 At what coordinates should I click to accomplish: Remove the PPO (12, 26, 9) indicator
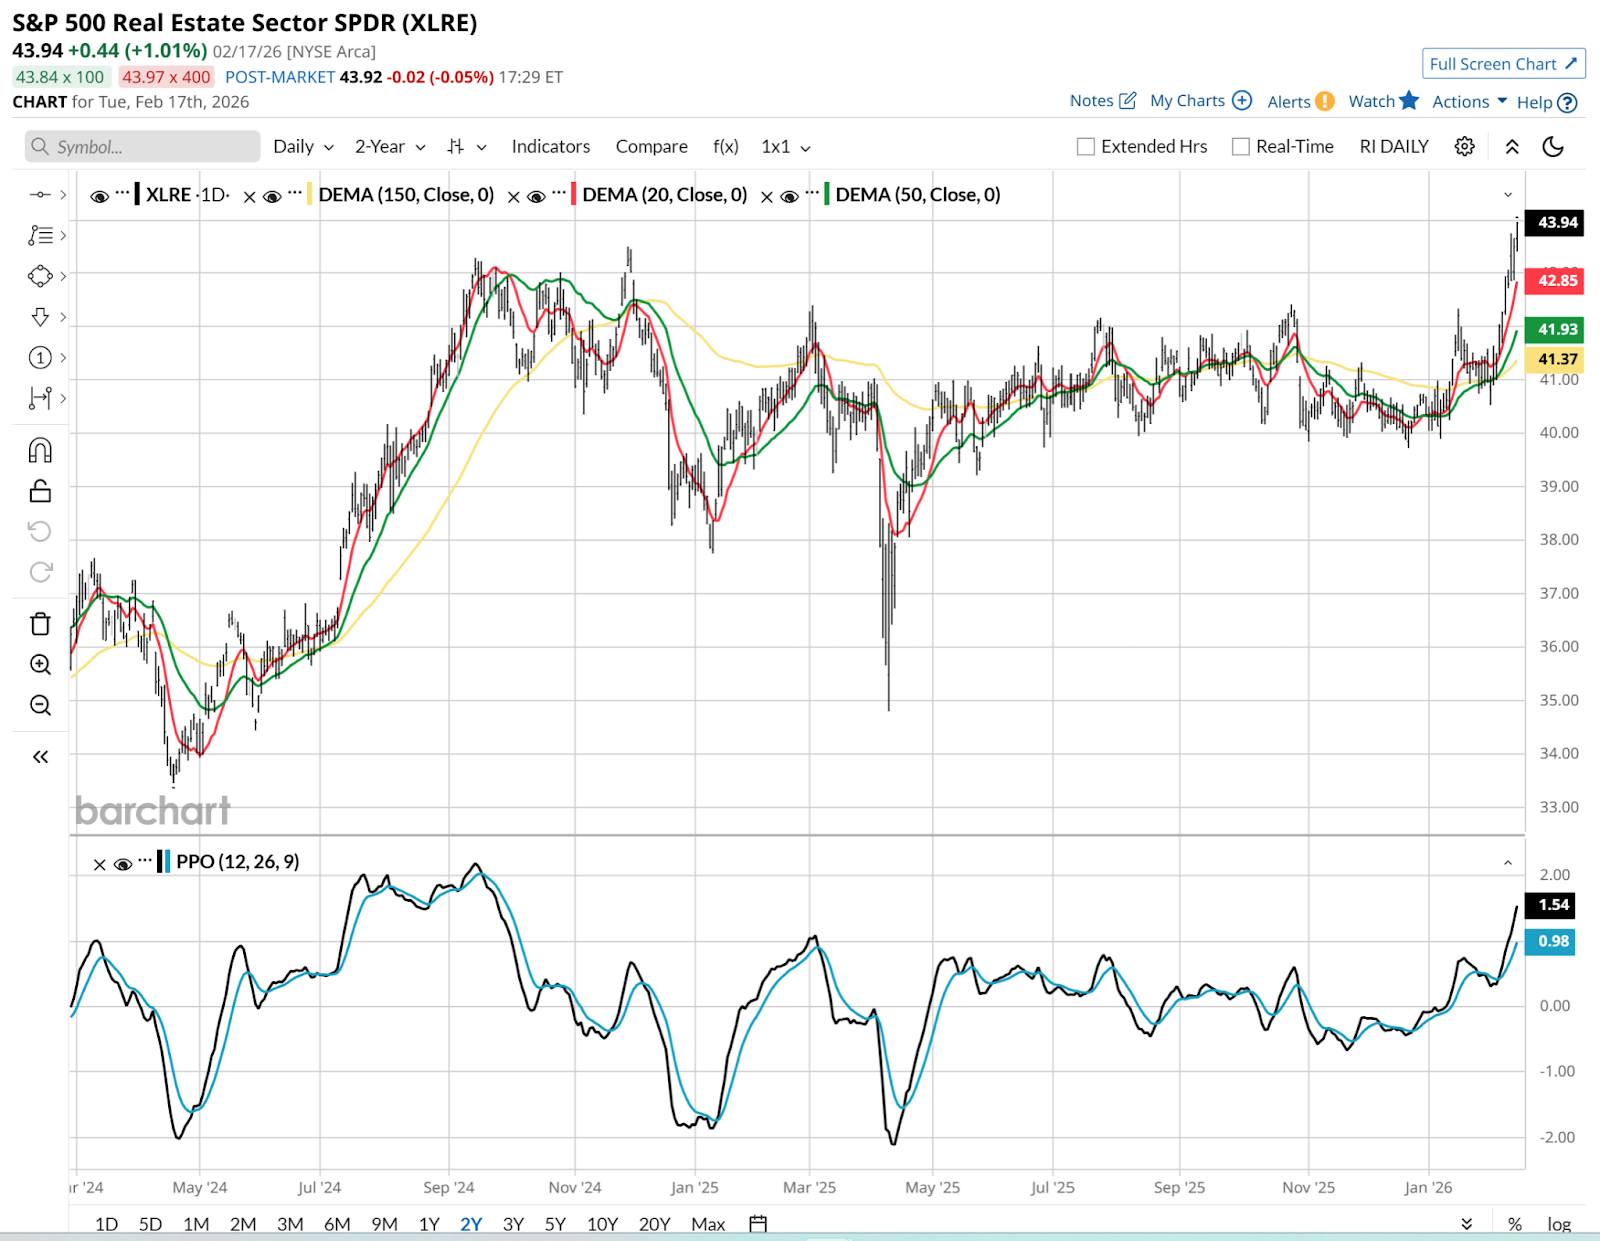(x=99, y=864)
